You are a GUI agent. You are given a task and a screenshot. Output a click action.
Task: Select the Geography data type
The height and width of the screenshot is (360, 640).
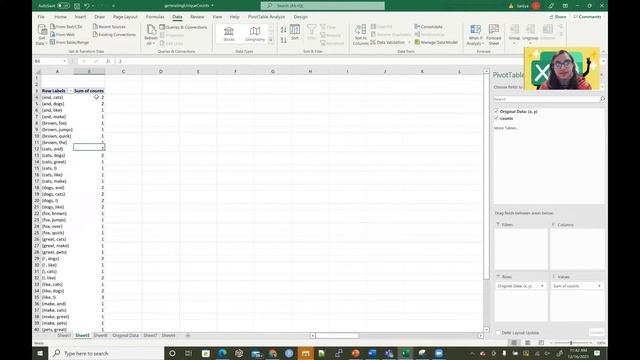[x=255, y=33]
